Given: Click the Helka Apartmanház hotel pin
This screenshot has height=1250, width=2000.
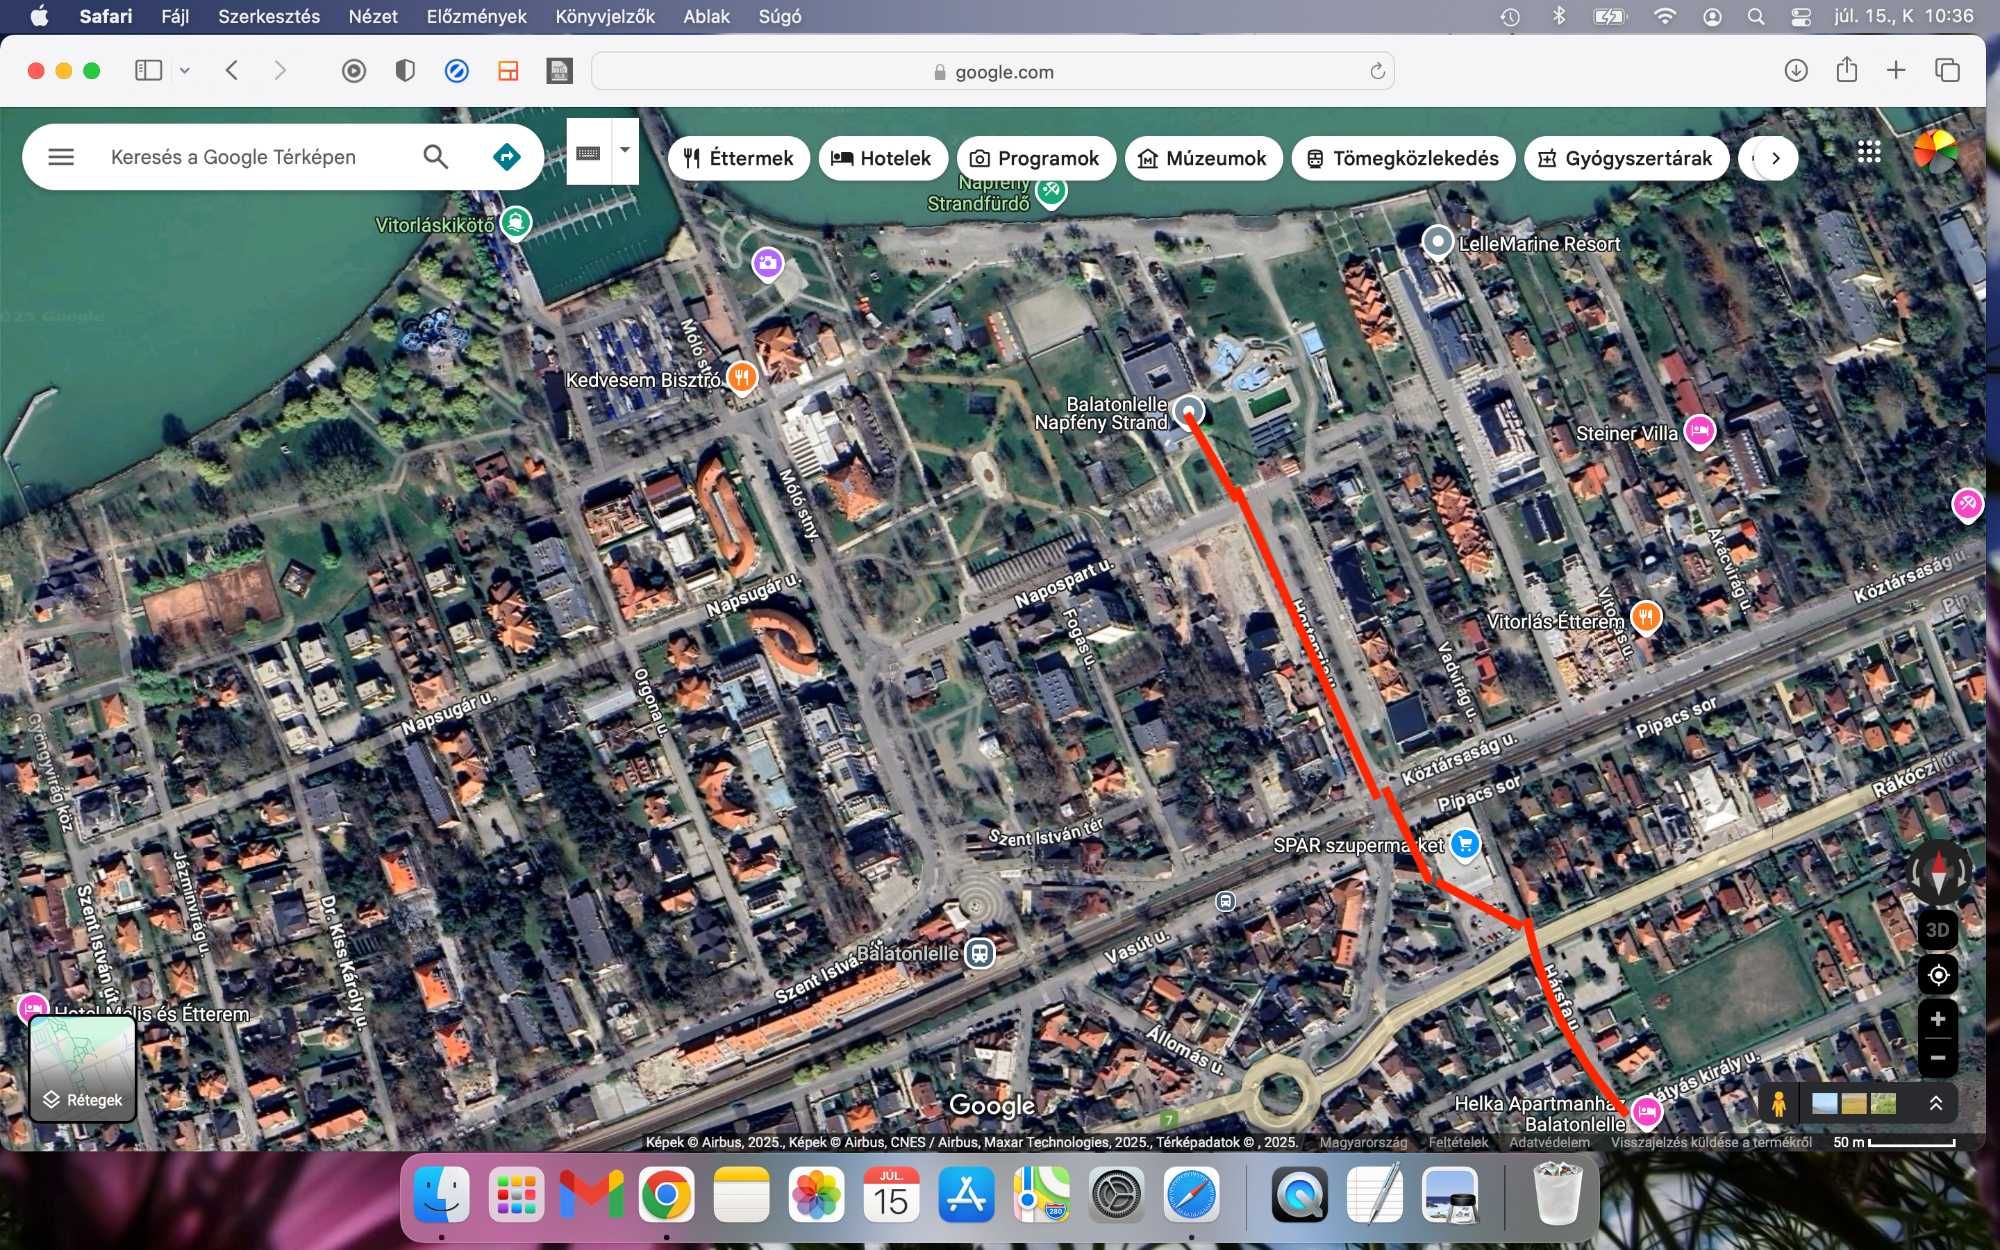Looking at the screenshot, I should click(1646, 1111).
